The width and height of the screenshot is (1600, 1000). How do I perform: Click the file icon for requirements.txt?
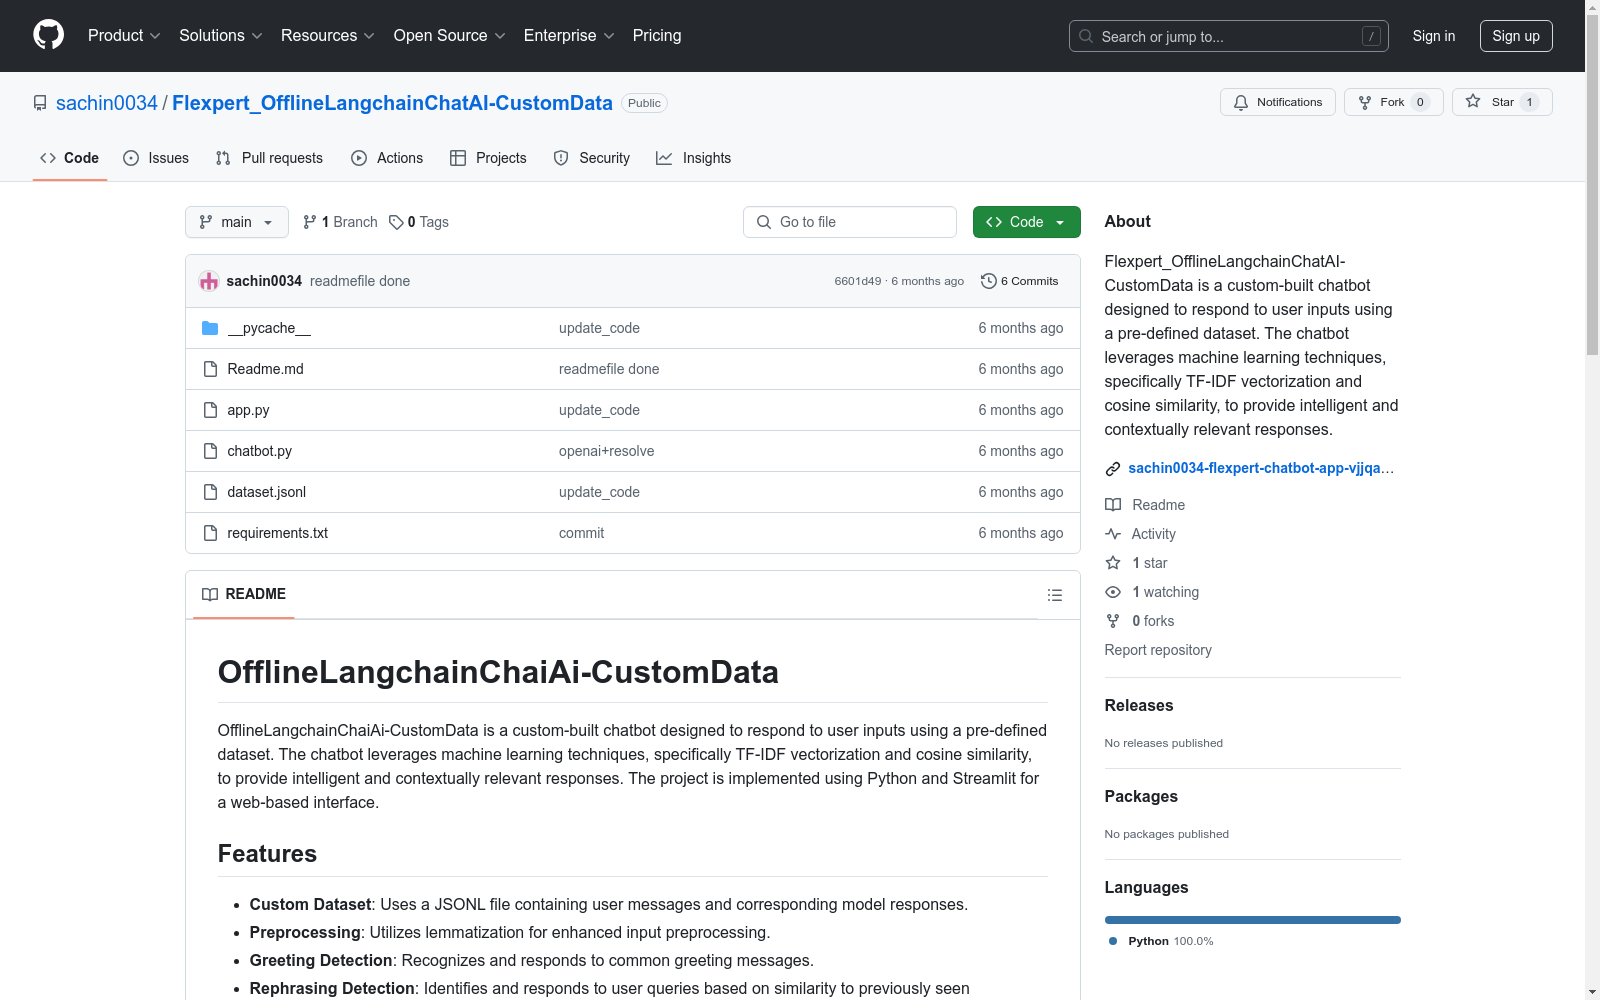tap(210, 533)
